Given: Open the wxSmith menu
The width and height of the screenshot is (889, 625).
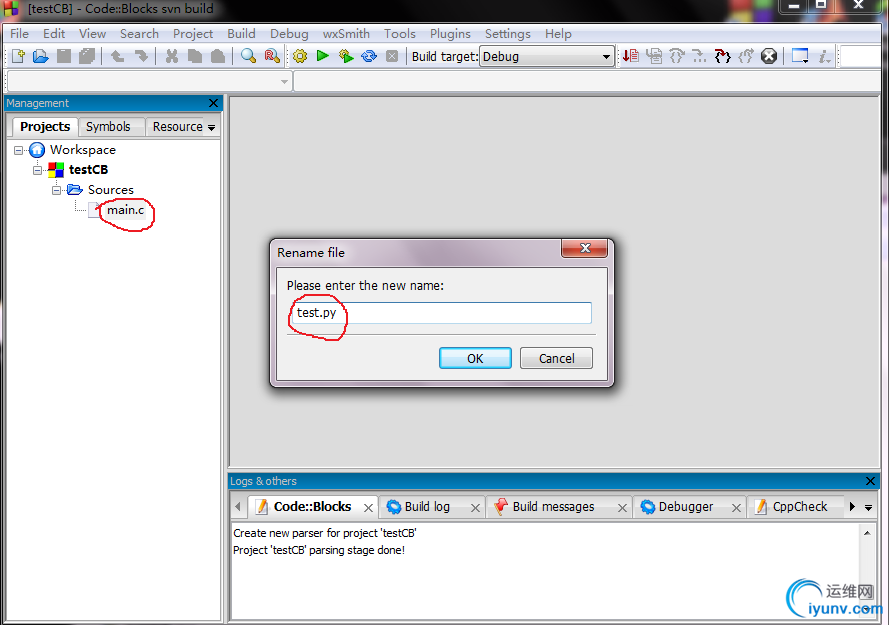Looking at the screenshot, I should coord(346,33).
